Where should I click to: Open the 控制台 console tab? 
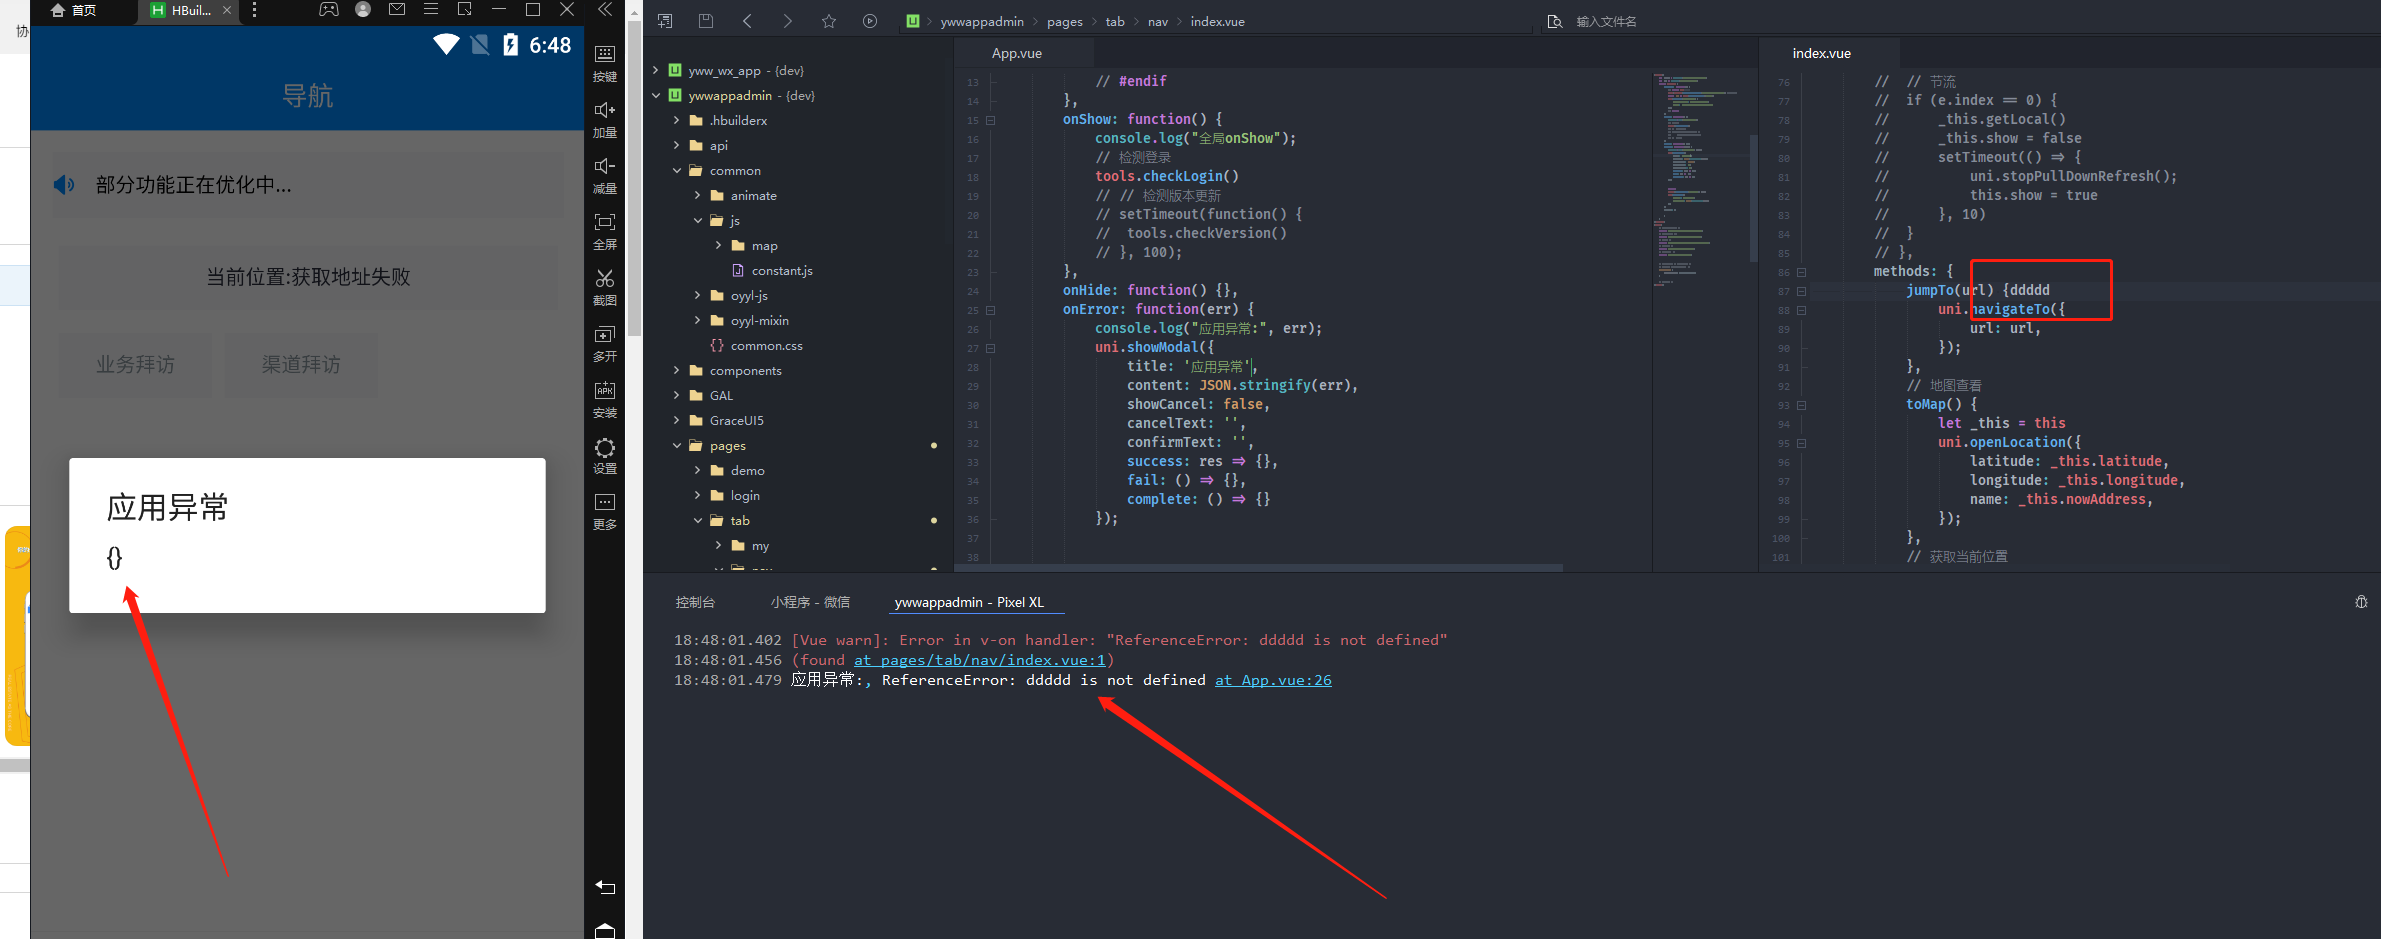(695, 602)
